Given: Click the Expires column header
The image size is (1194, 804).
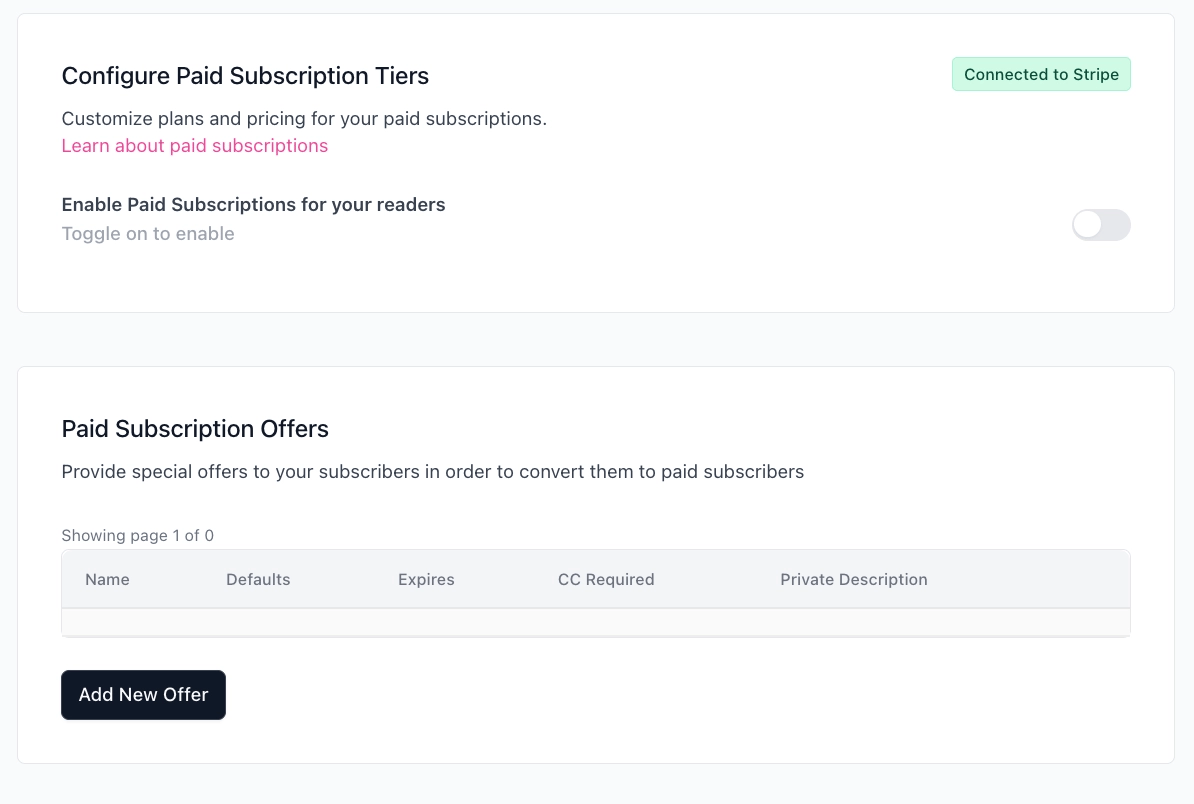Looking at the screenshot, I should click(x=426, y=580).
